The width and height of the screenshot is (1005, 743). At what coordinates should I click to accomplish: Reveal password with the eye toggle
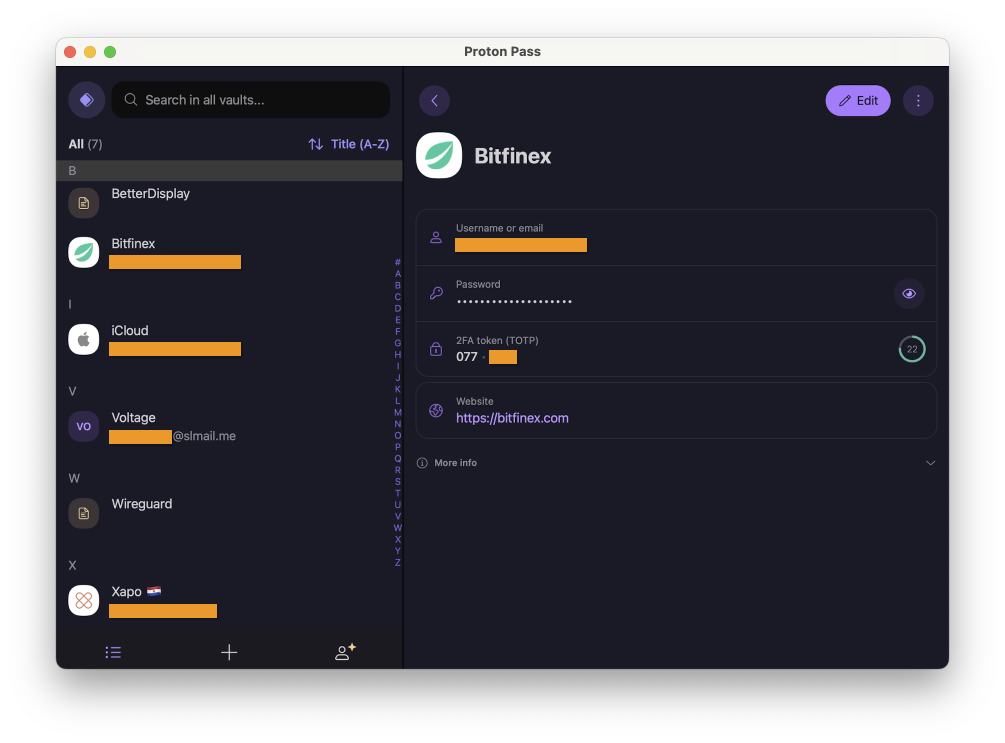point(909,294)
